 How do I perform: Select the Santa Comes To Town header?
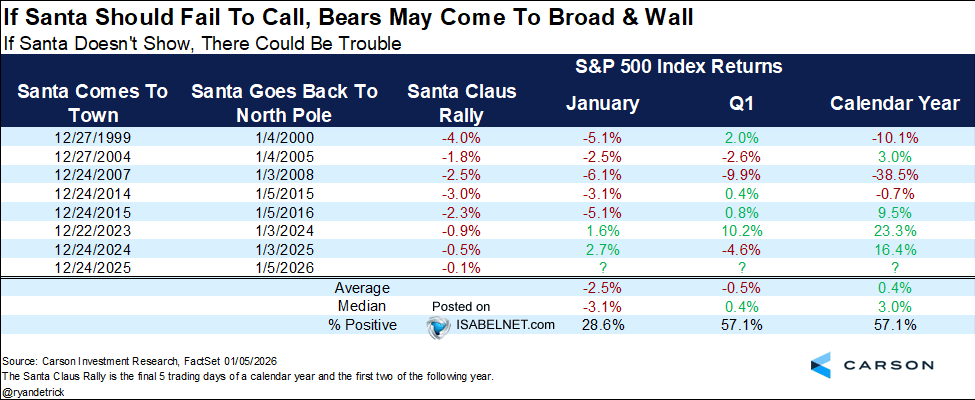(x=91, y=102)
